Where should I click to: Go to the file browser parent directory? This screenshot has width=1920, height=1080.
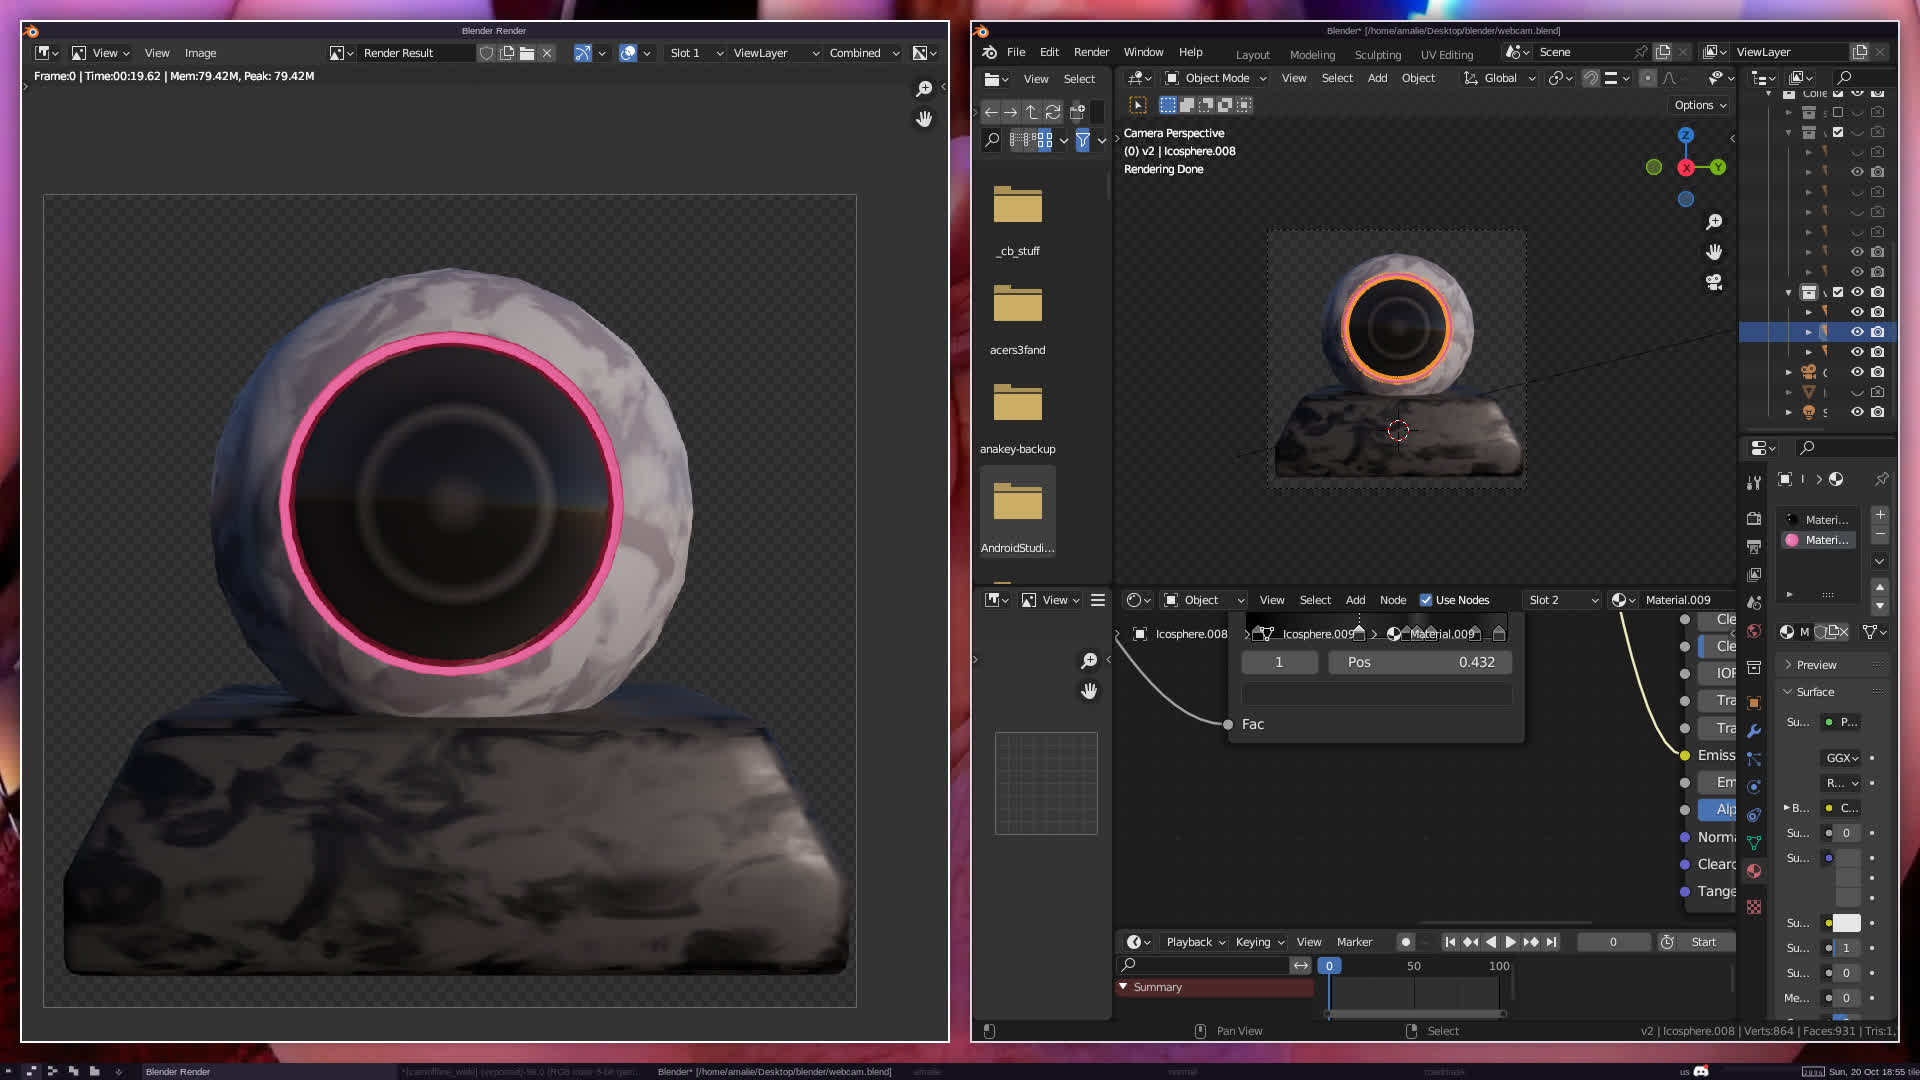pos(1032,112)
